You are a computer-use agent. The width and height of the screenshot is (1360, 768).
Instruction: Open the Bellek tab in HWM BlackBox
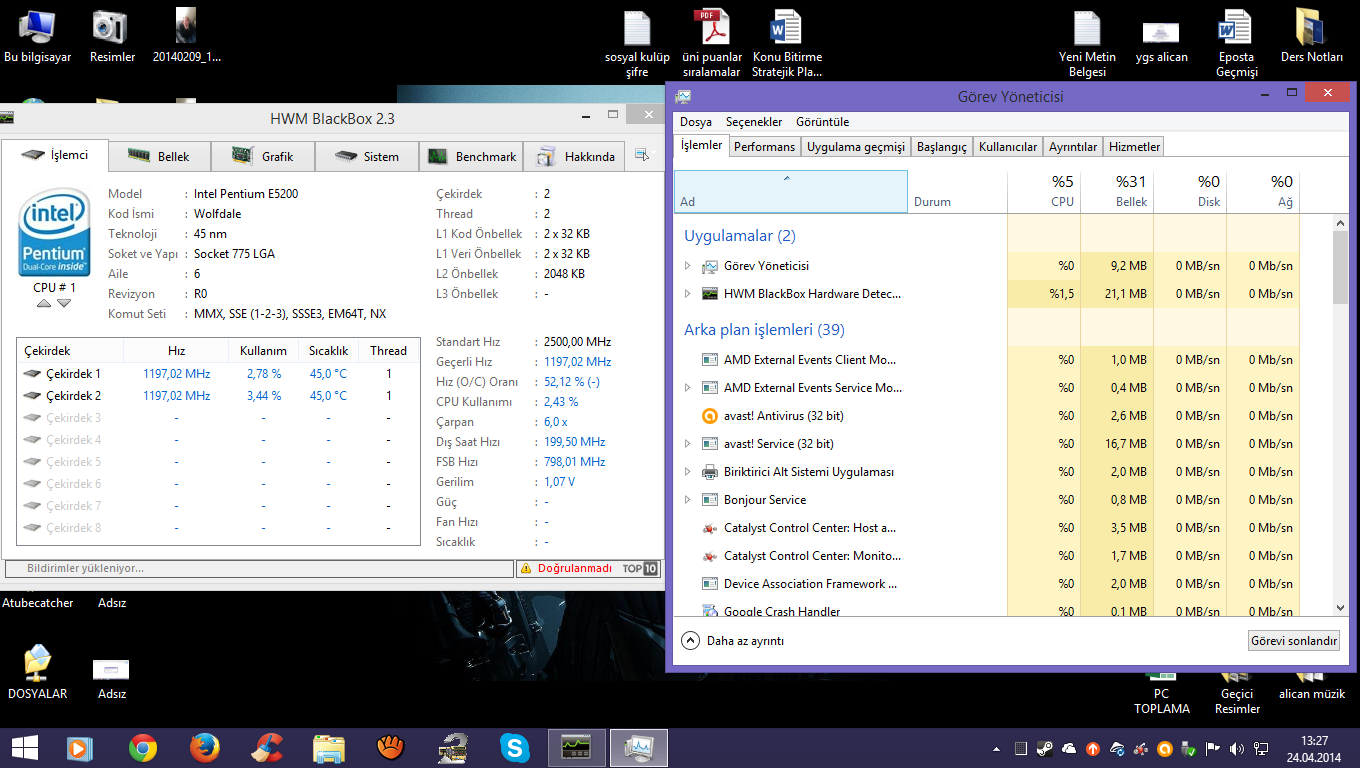click(x=159, y=156)
